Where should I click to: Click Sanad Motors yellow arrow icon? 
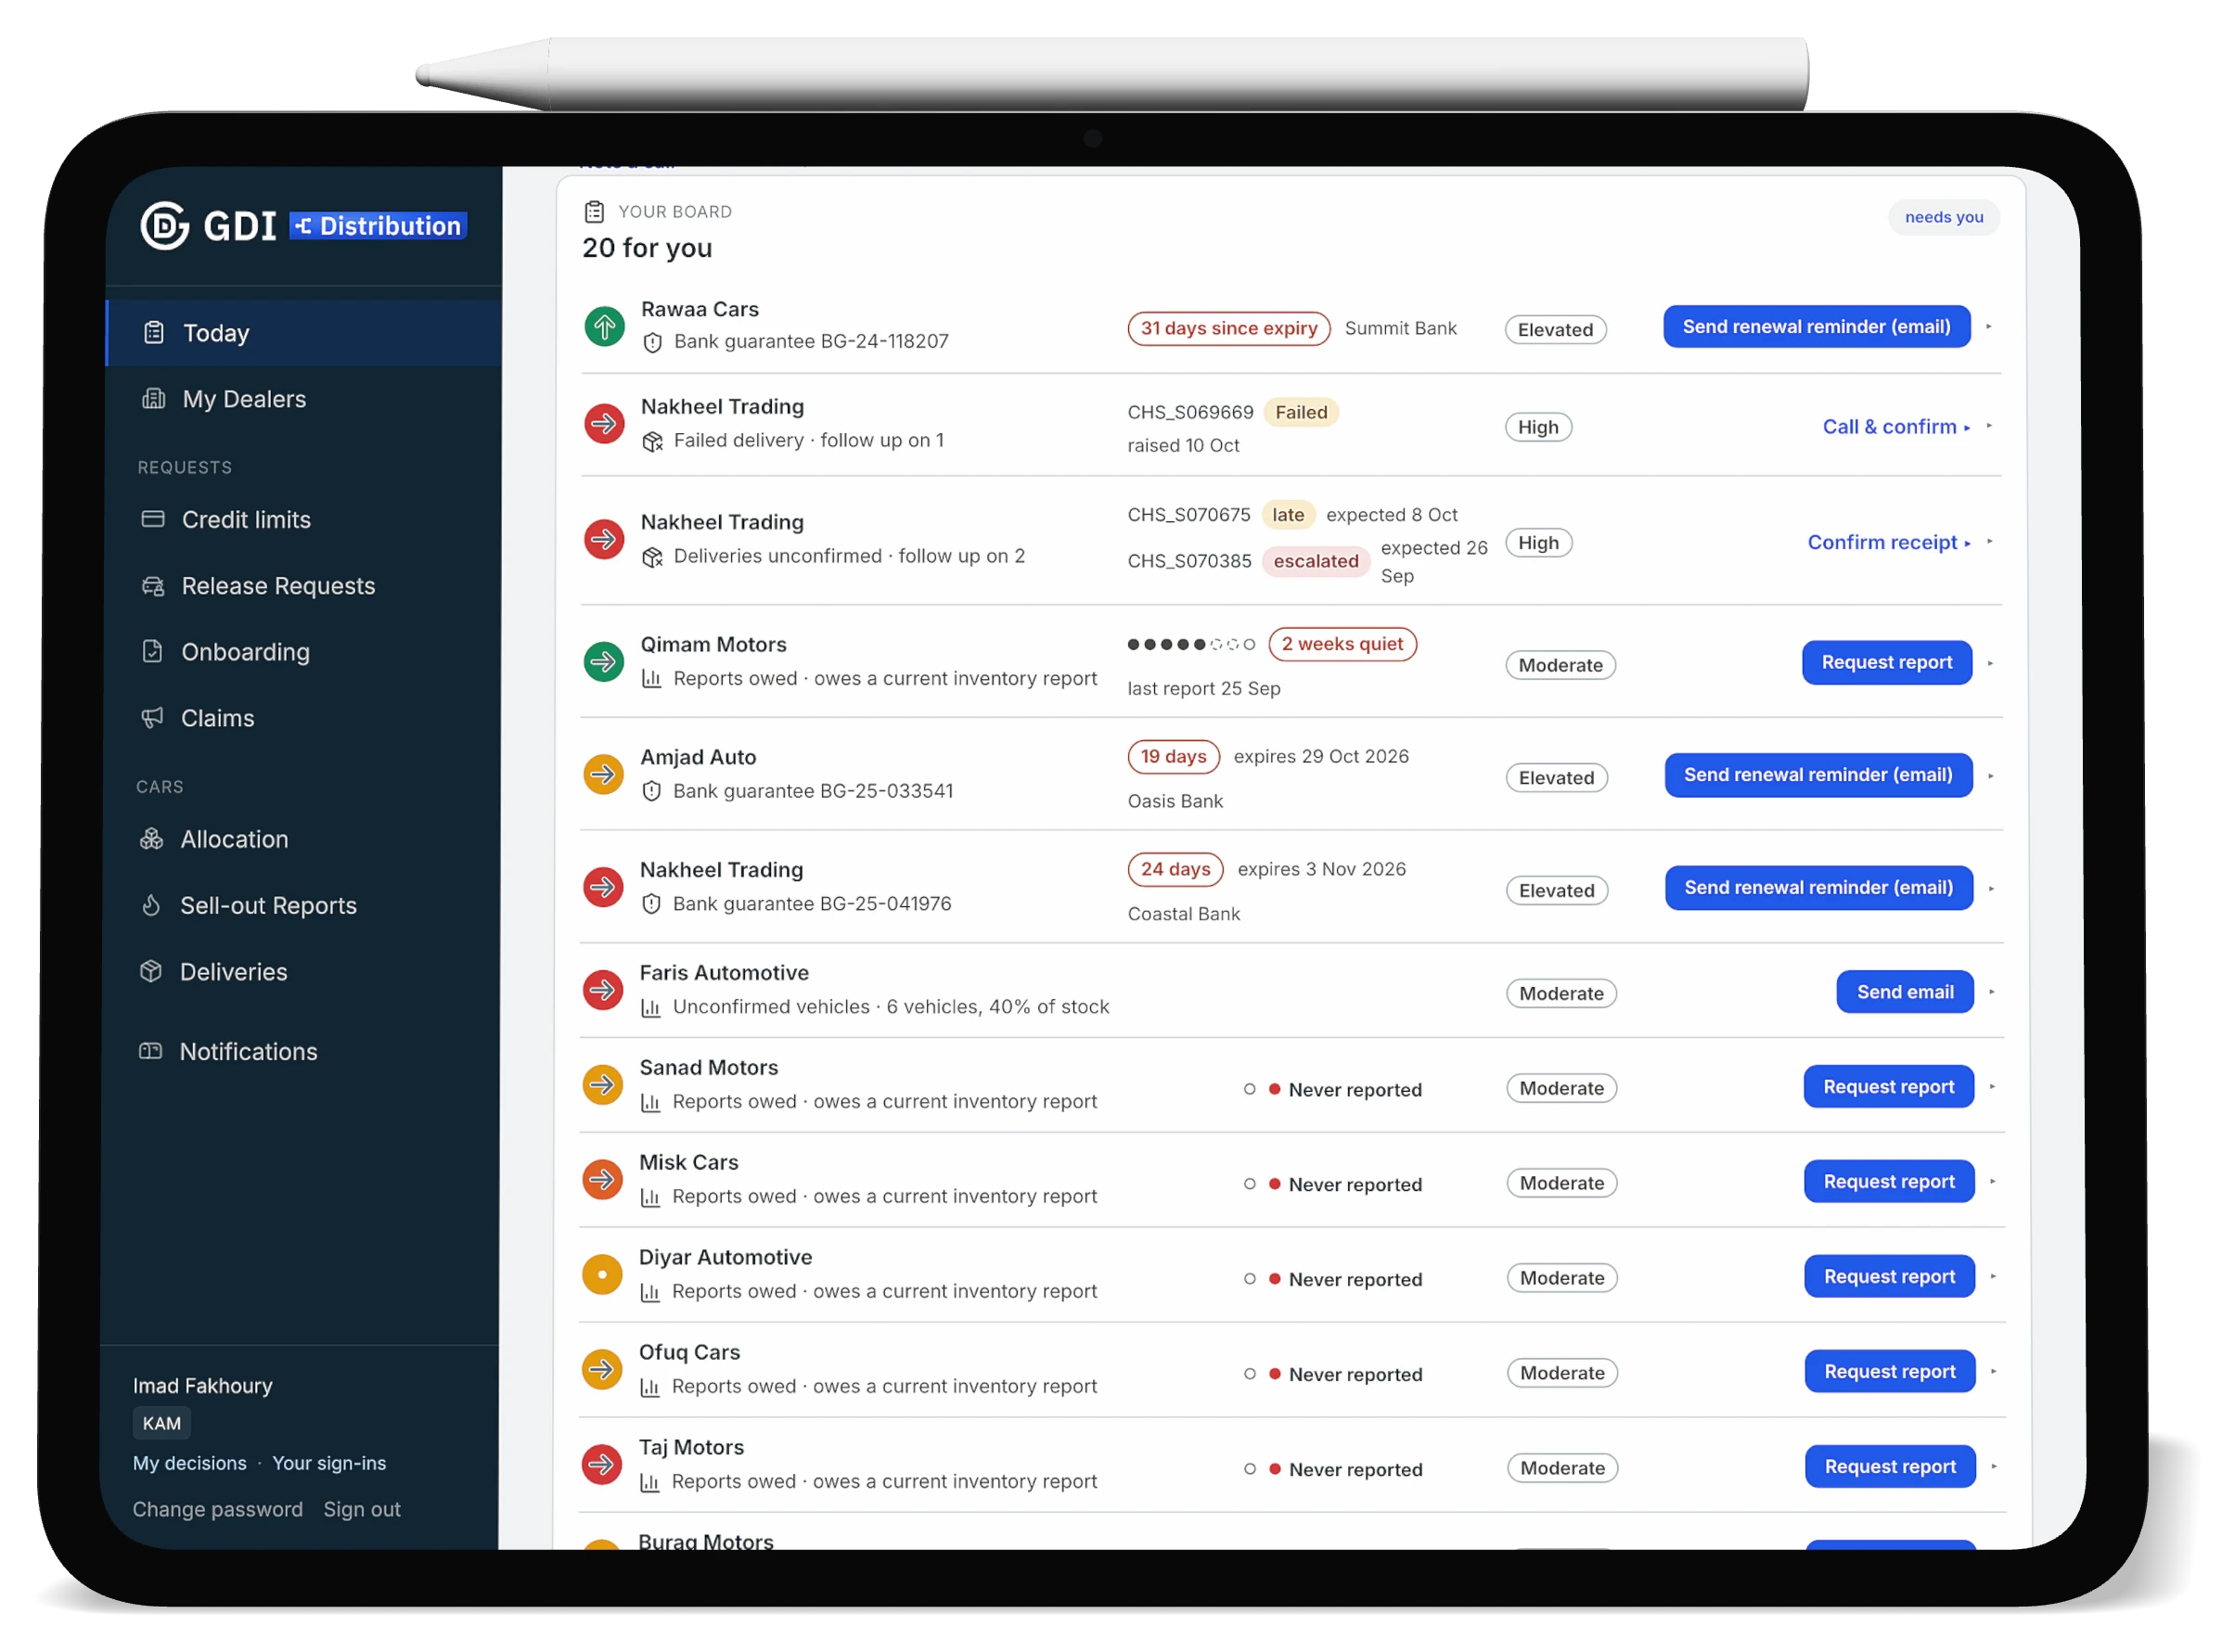[x=603, y=1084]
